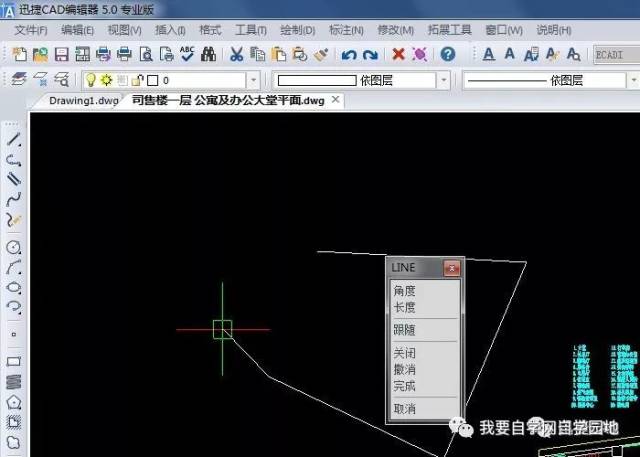Open the 拓展工具 menu
The height and width of the screenshot is (457, 640).
[x=449, y=30]
